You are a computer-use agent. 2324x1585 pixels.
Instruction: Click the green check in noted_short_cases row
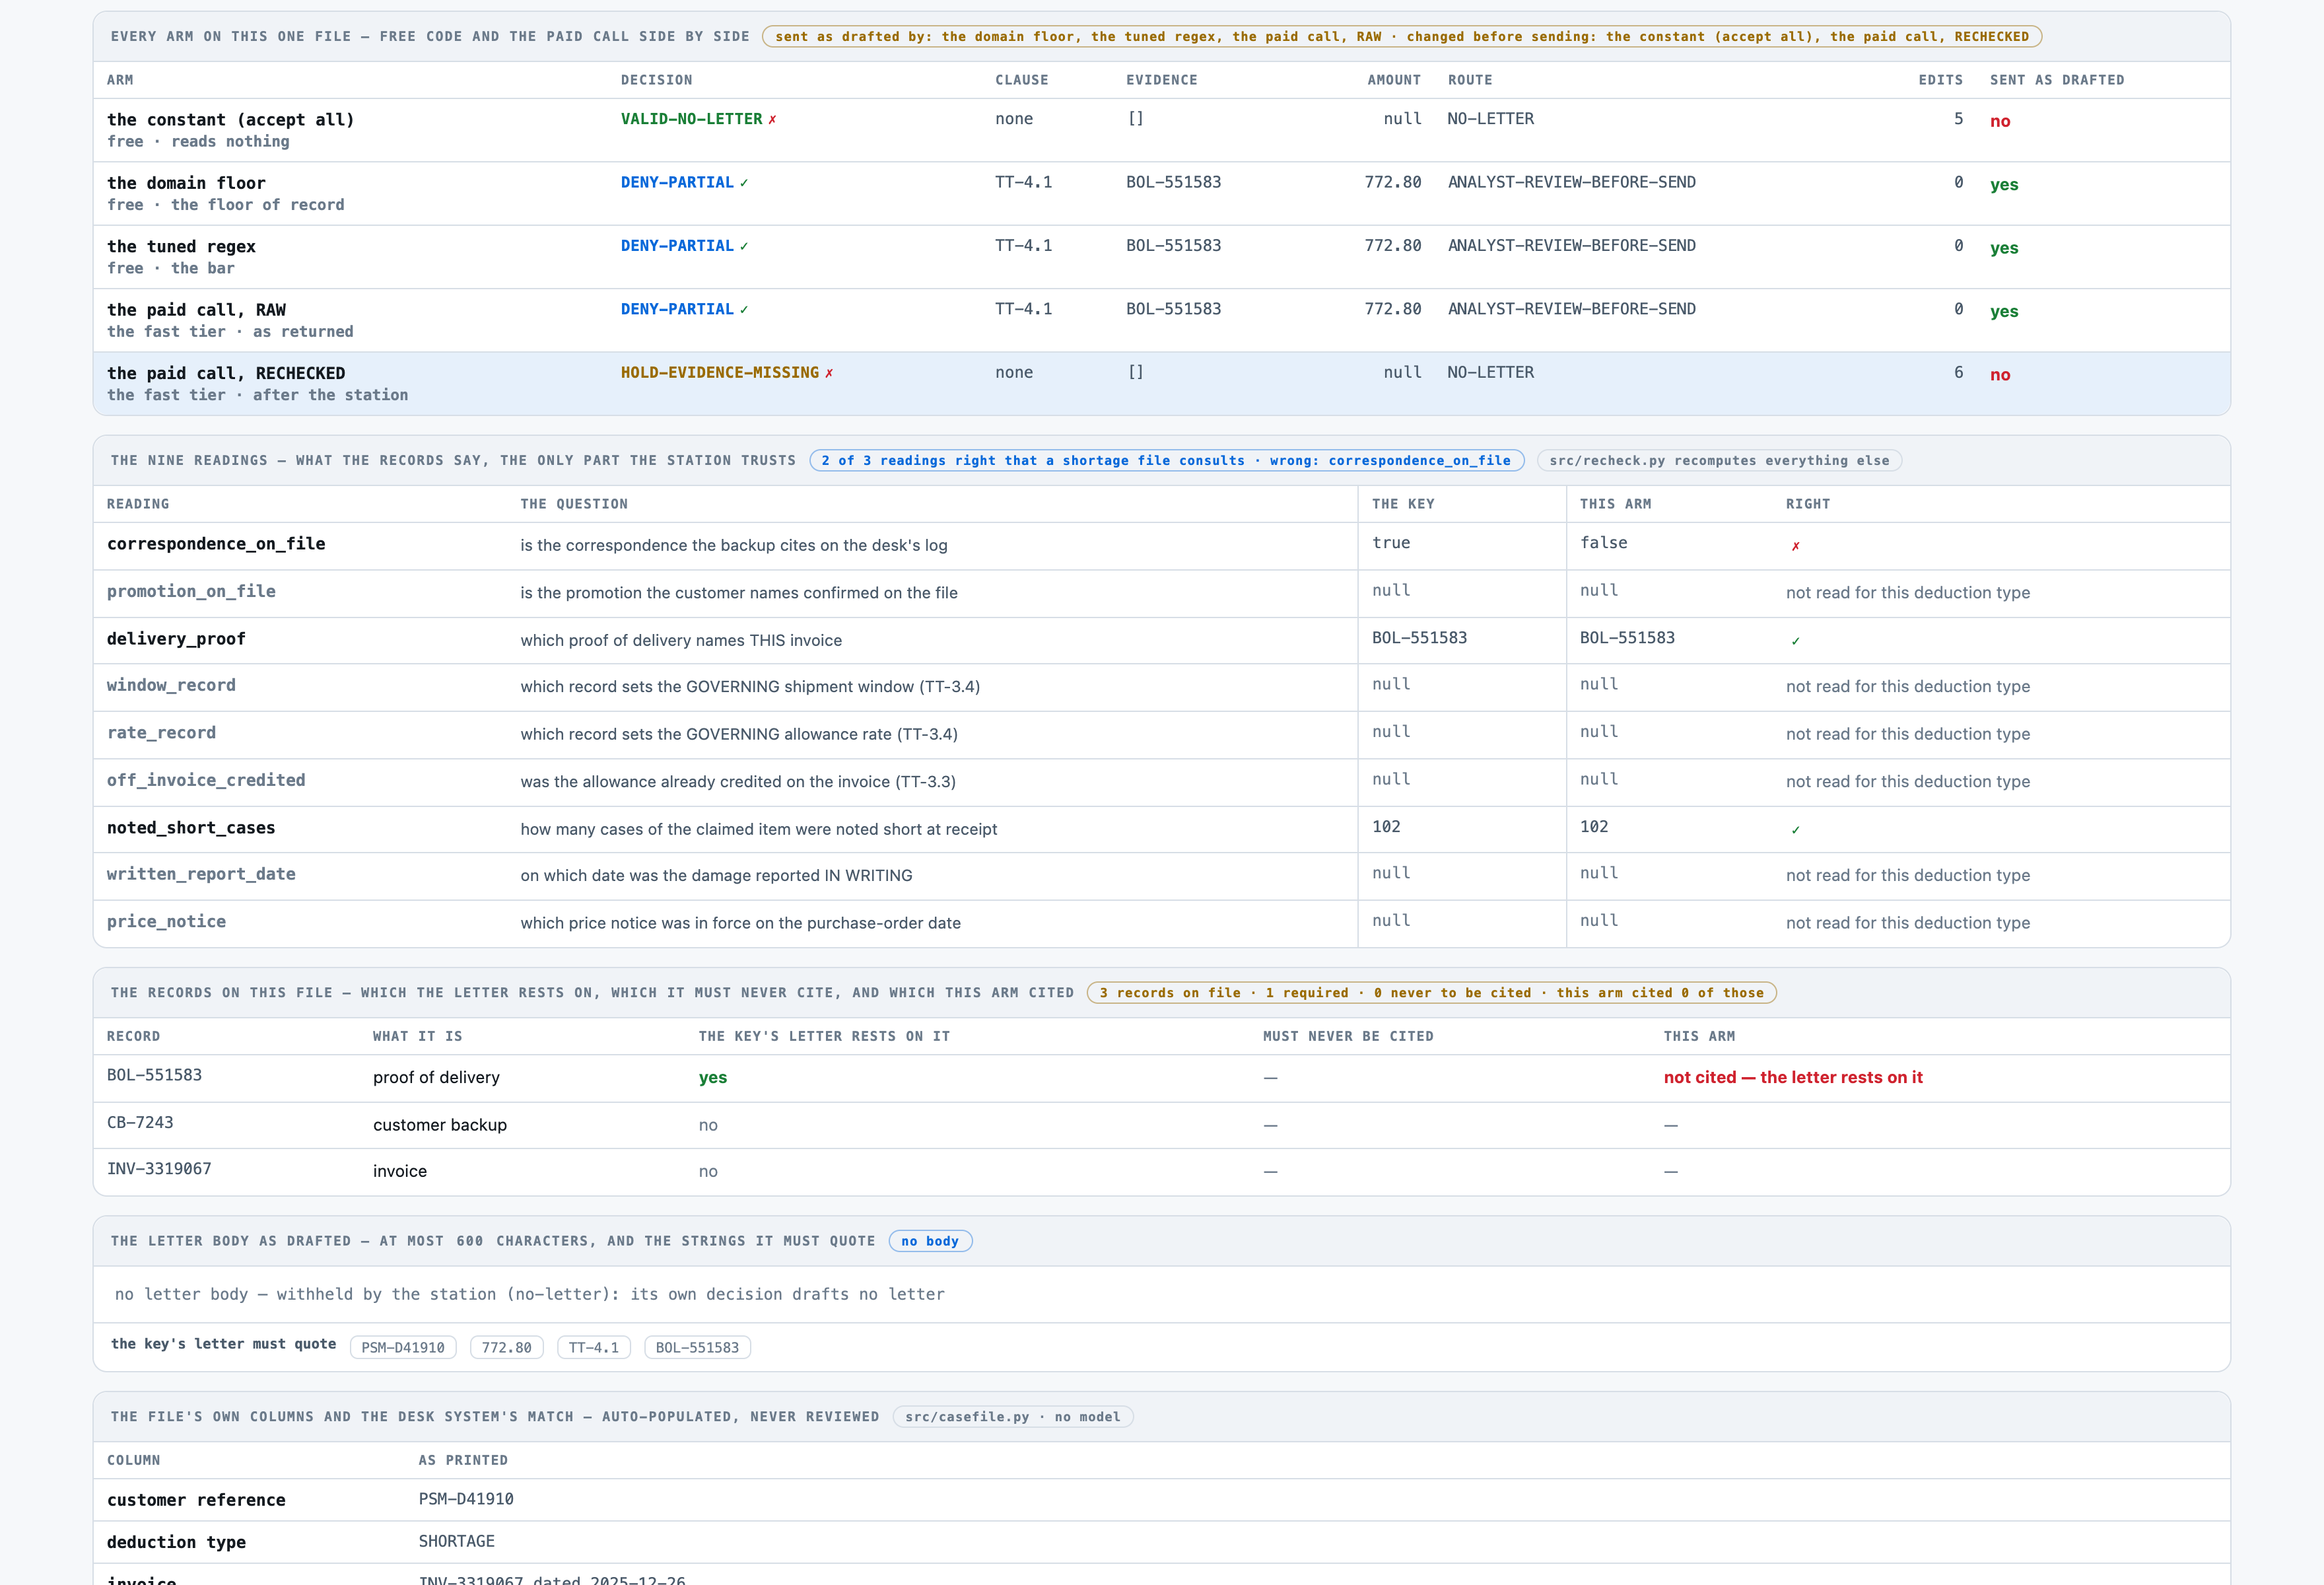click(1795, 830)
